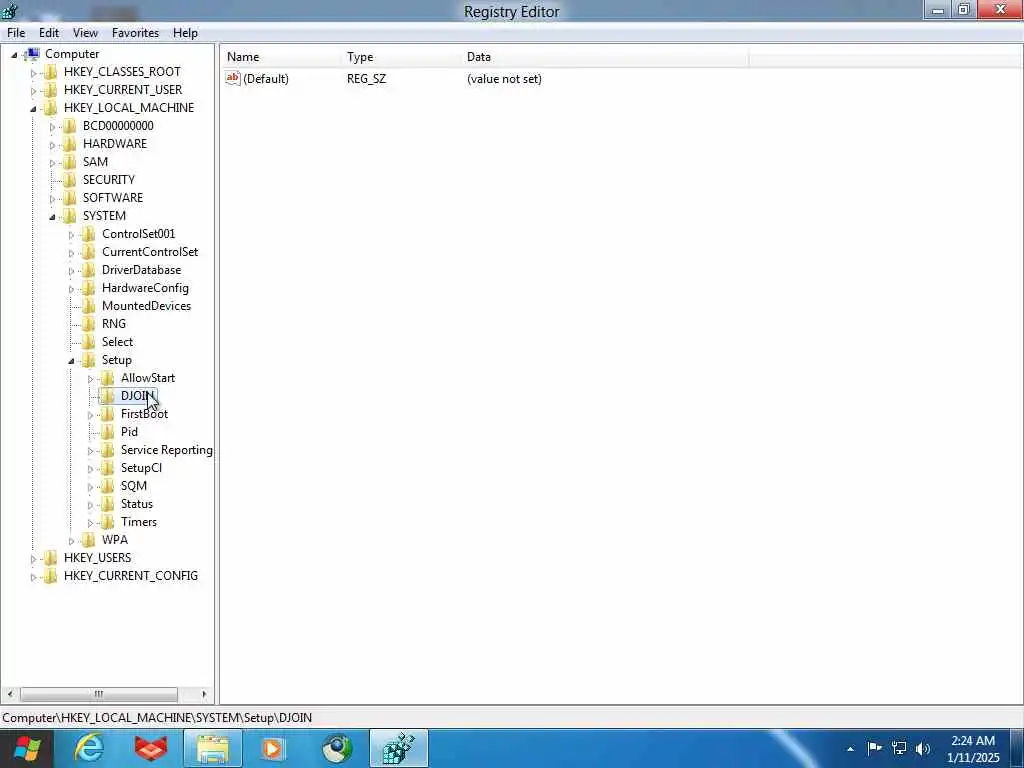Click the HardwareConfig folder icon
This screenshot has height=768, width=1024.
coord(88,288)
